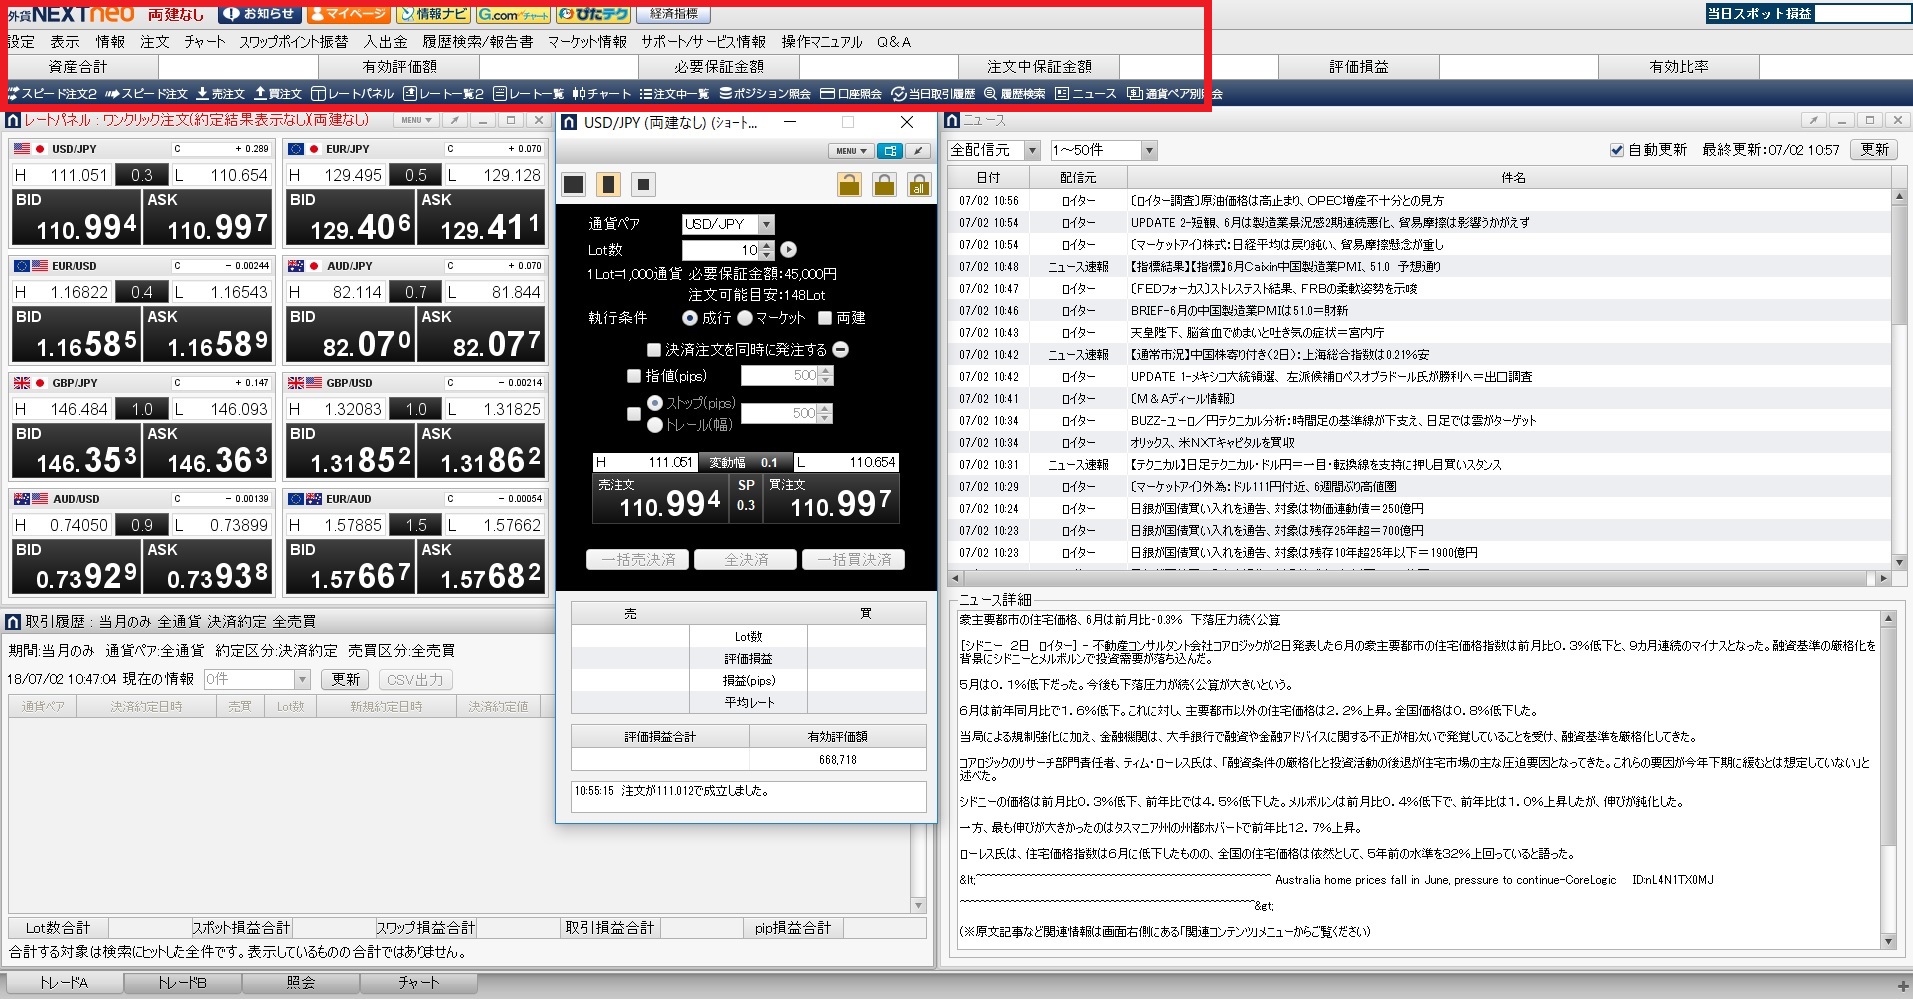Open 口座照会 account inquiry

[x=851, y=94]
